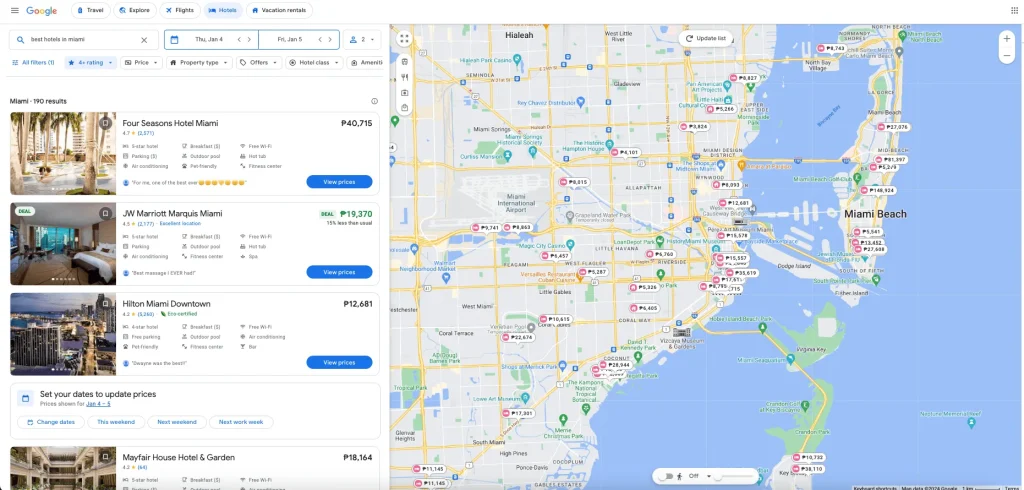Click the ₱8,743 hotel pin near North Bay Village
Viewport: 1024px width, 490px height.
pyautogui.click(x=831, y=48)
